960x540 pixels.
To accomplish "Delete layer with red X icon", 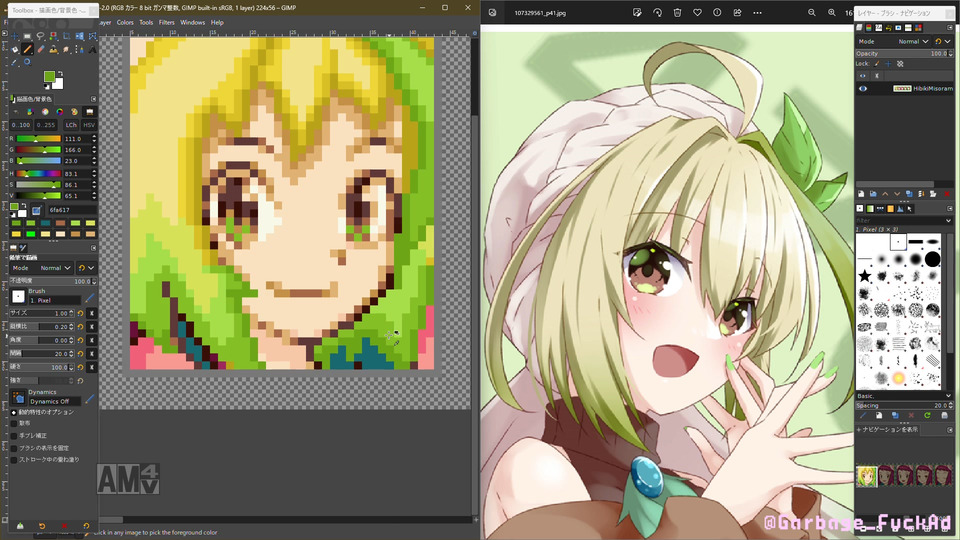I will click(947, 194).
